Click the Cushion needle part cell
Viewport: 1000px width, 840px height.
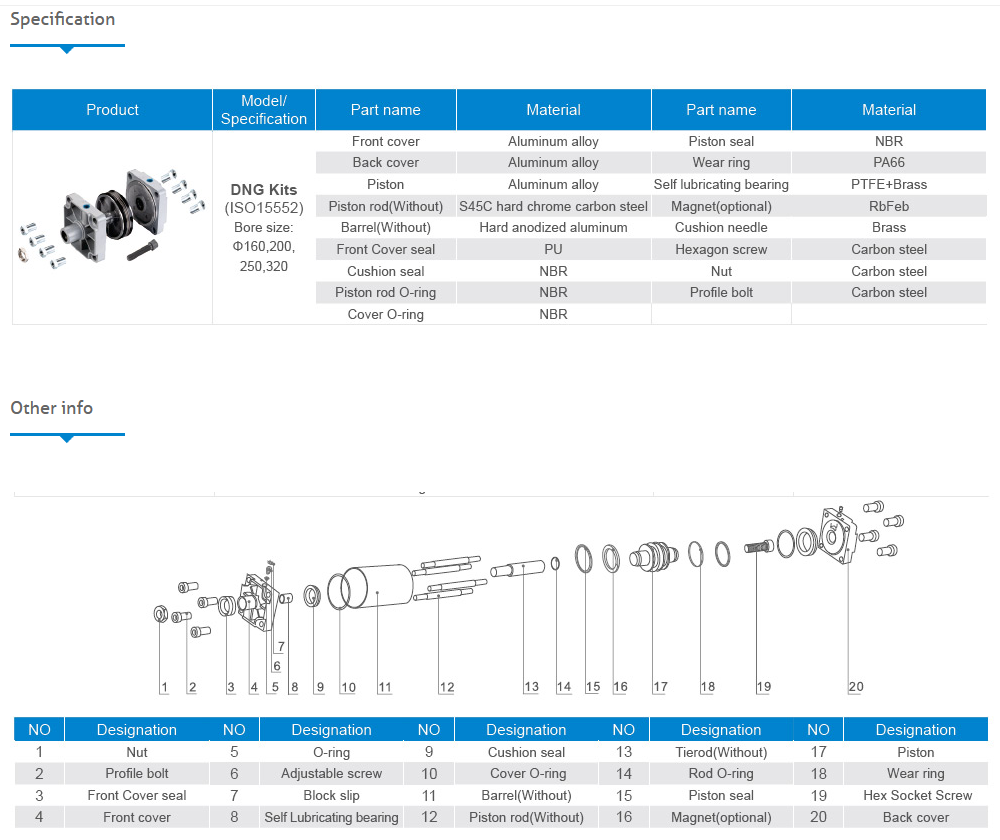(721, 228)
